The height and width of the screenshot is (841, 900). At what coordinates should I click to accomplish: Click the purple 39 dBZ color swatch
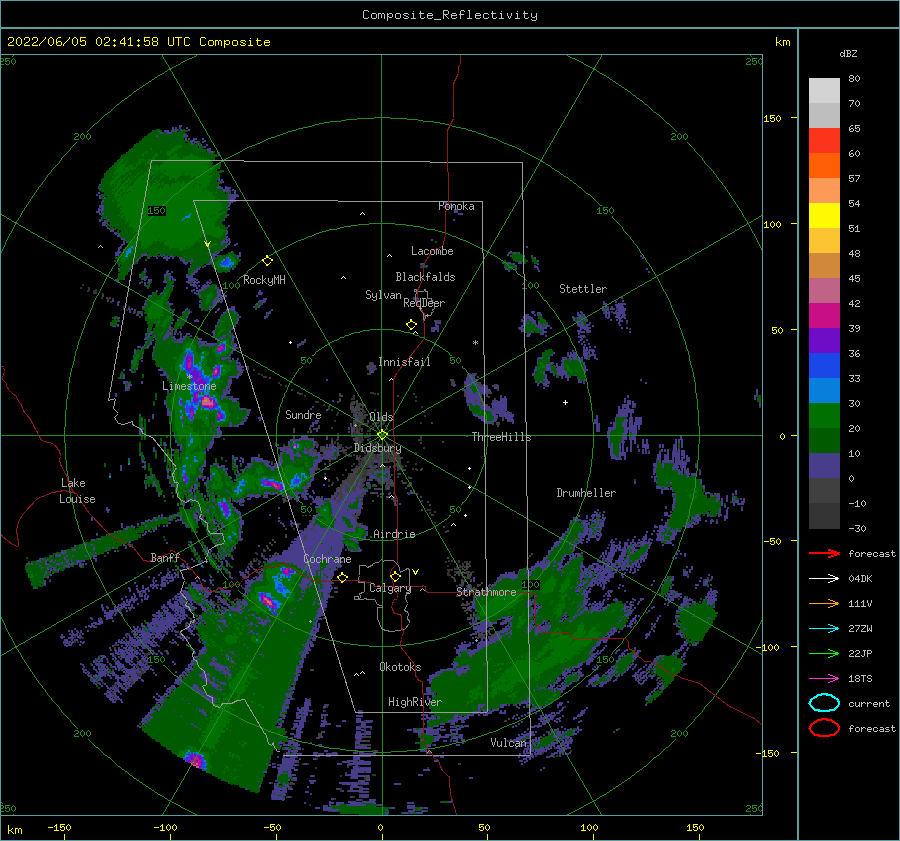(824, 340)
